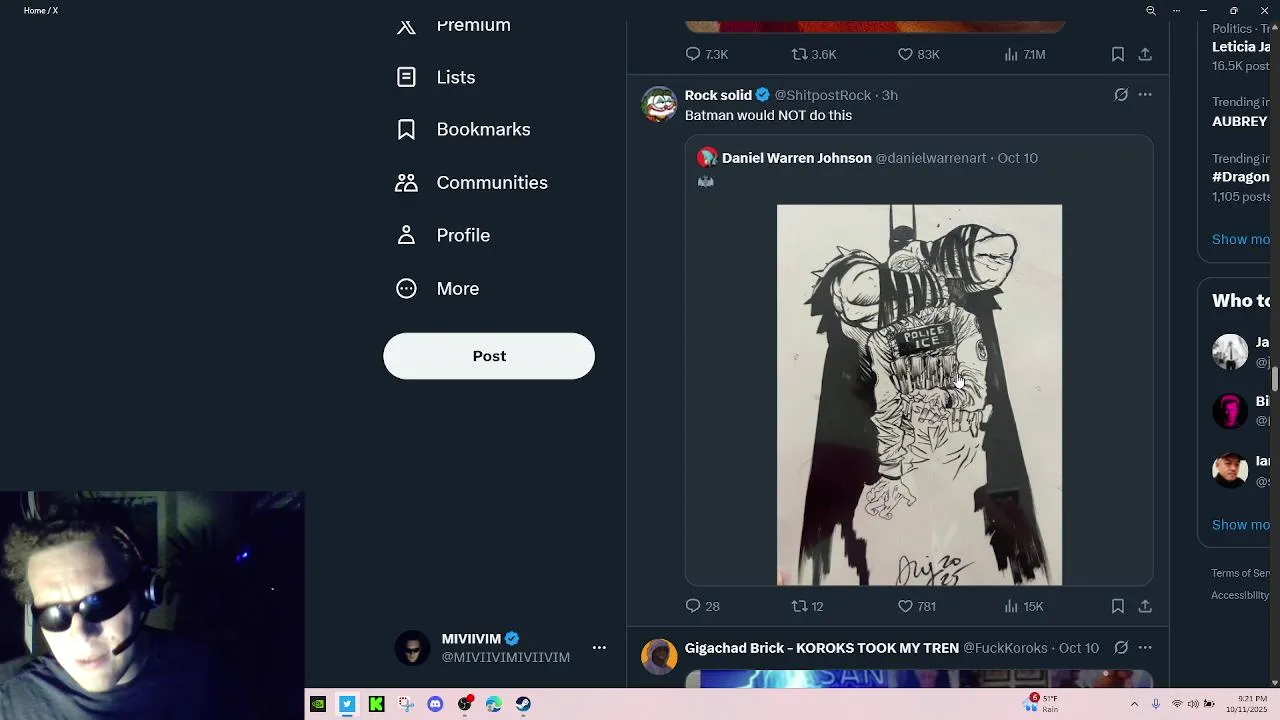Expand the hidden system tray icons

tap(1134, 704)
